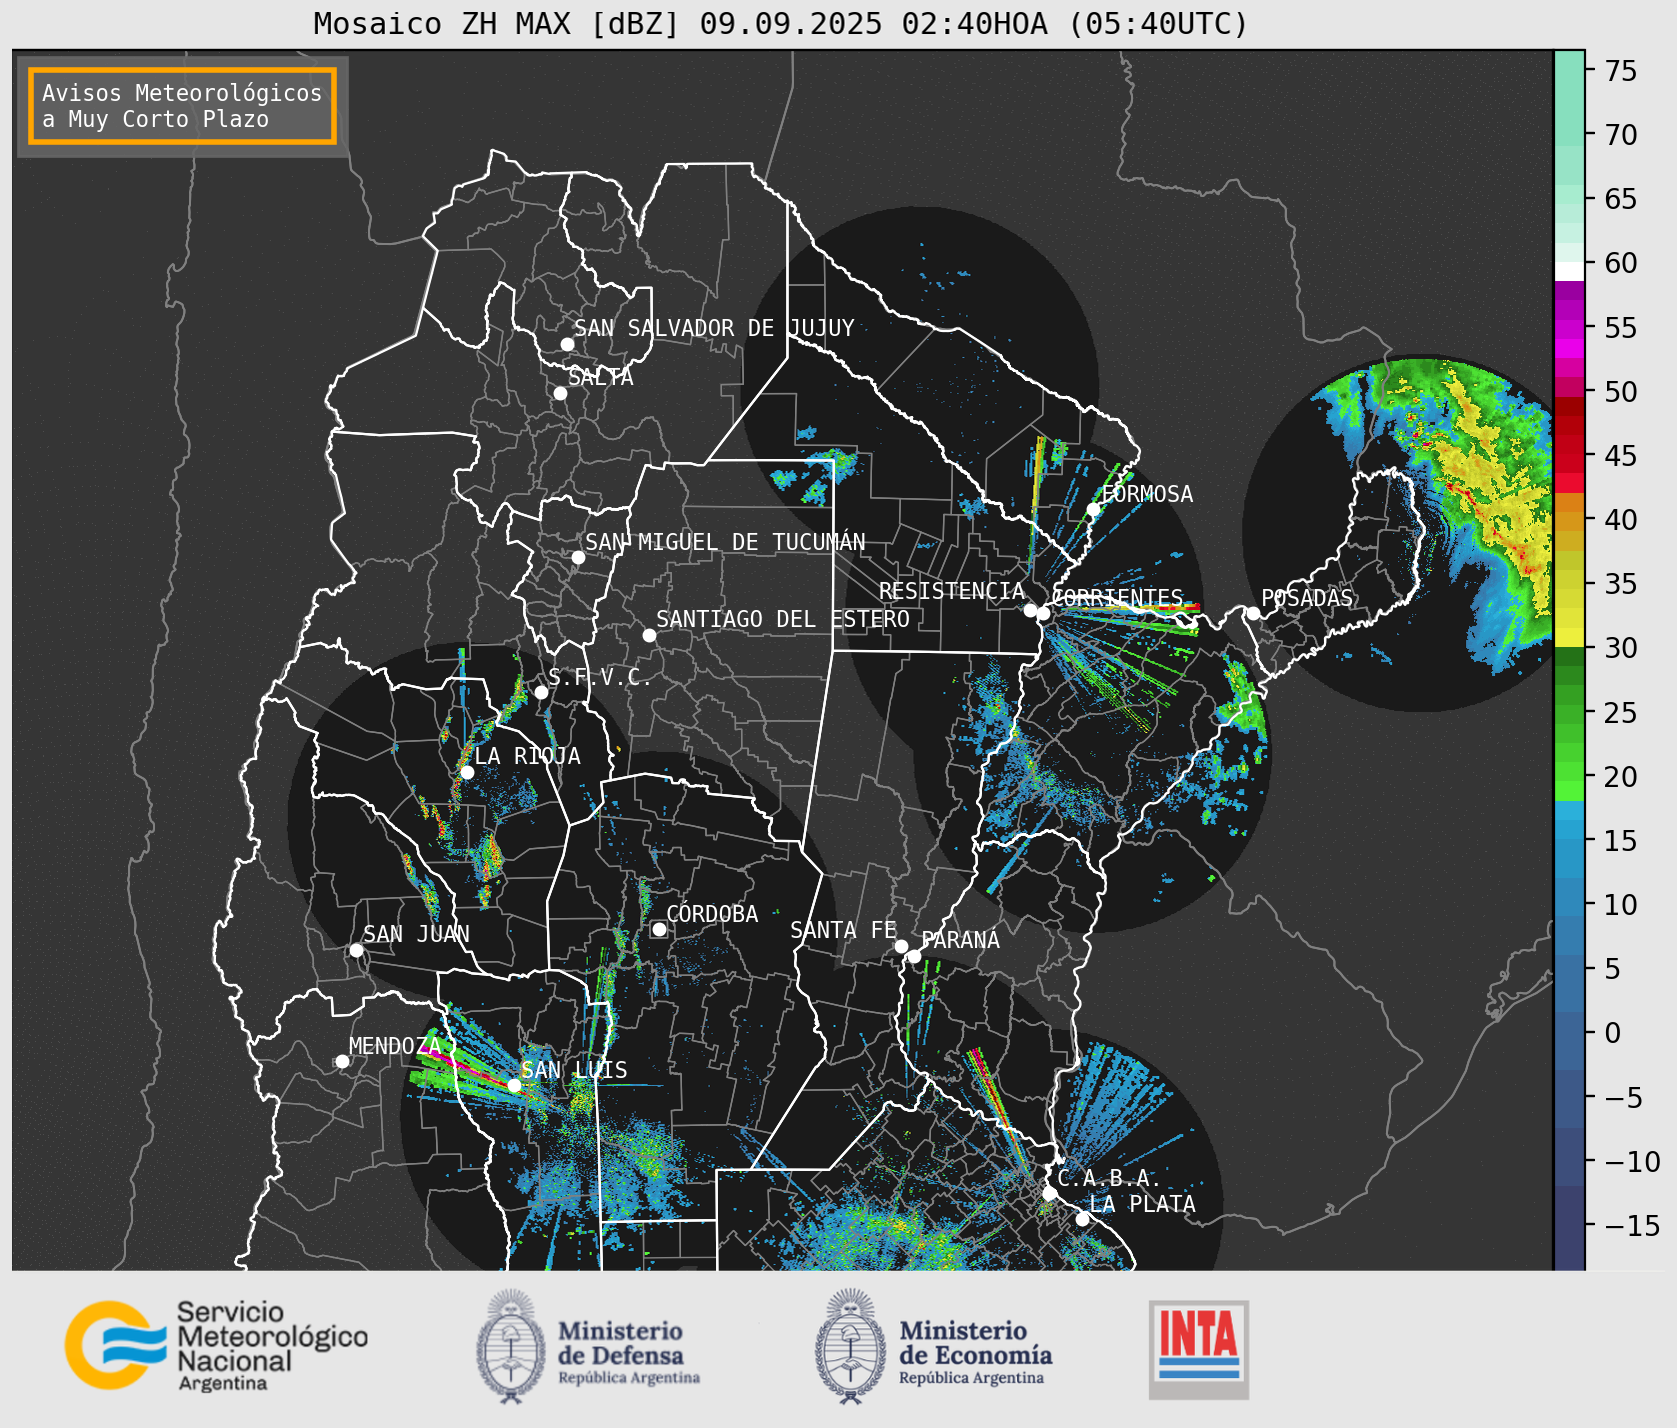Click the RESISTENCIA city label

pyautogui.click(x=951, y=591)
